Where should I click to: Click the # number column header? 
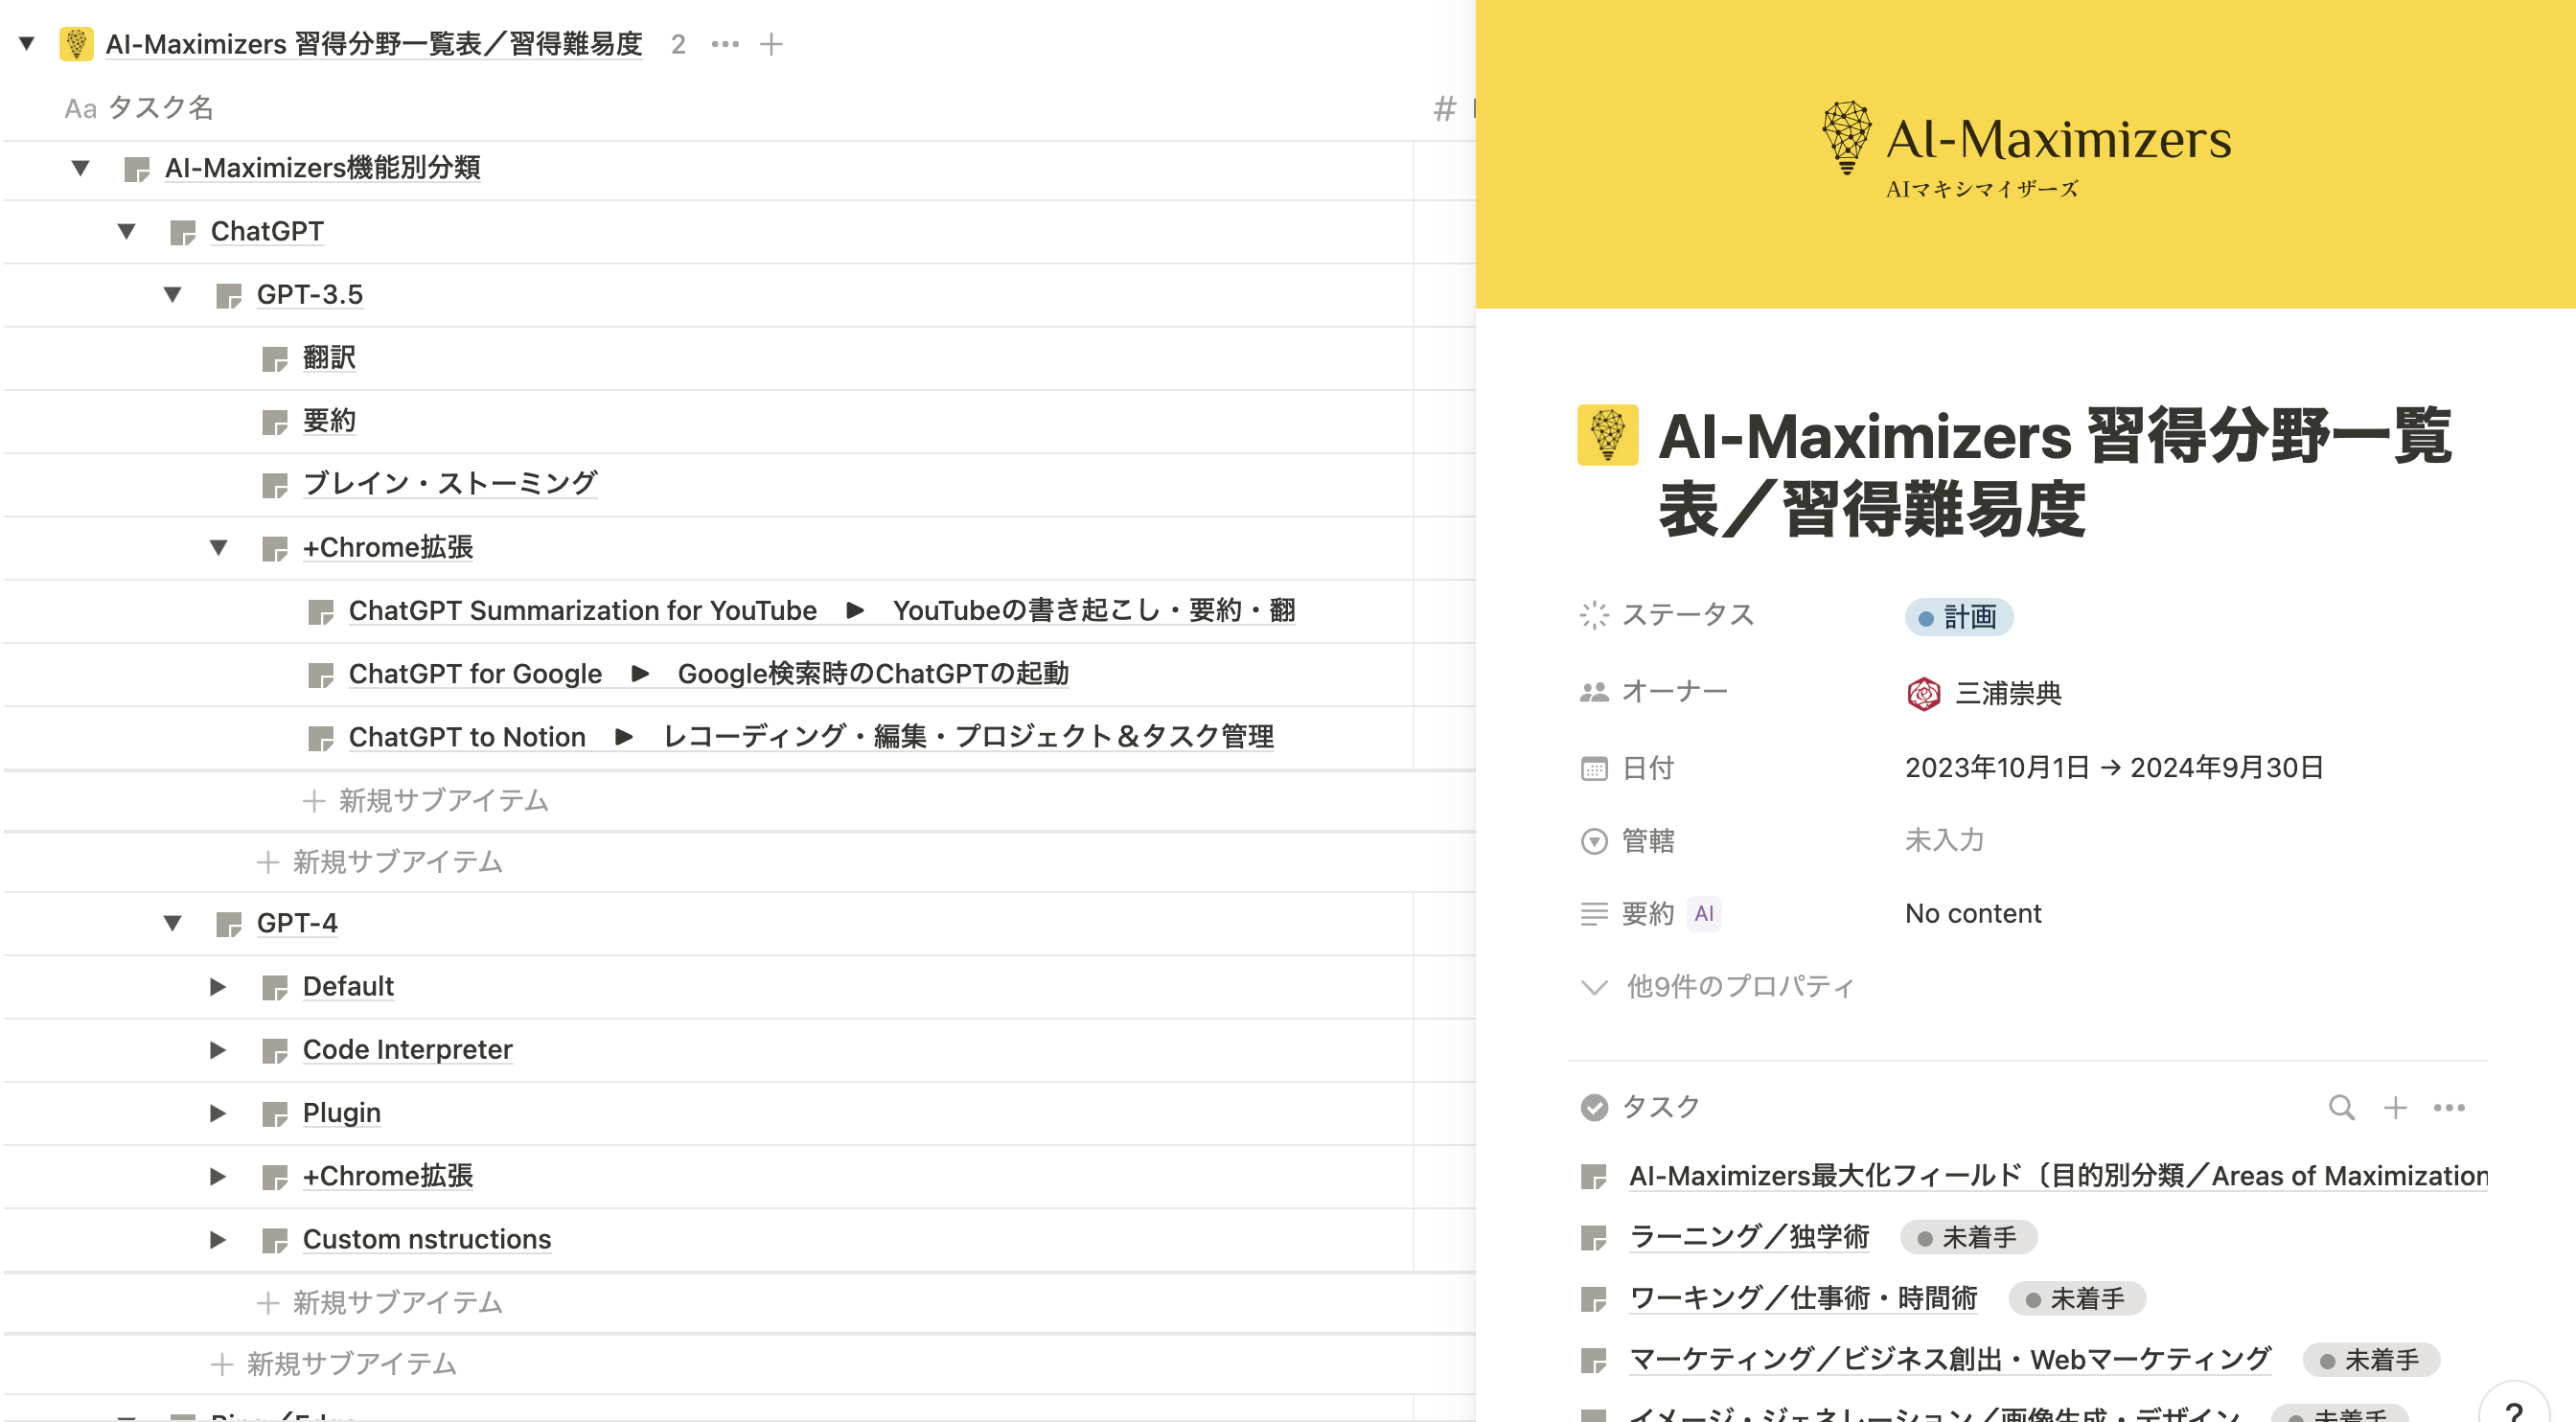click(x=1444, y=108)
